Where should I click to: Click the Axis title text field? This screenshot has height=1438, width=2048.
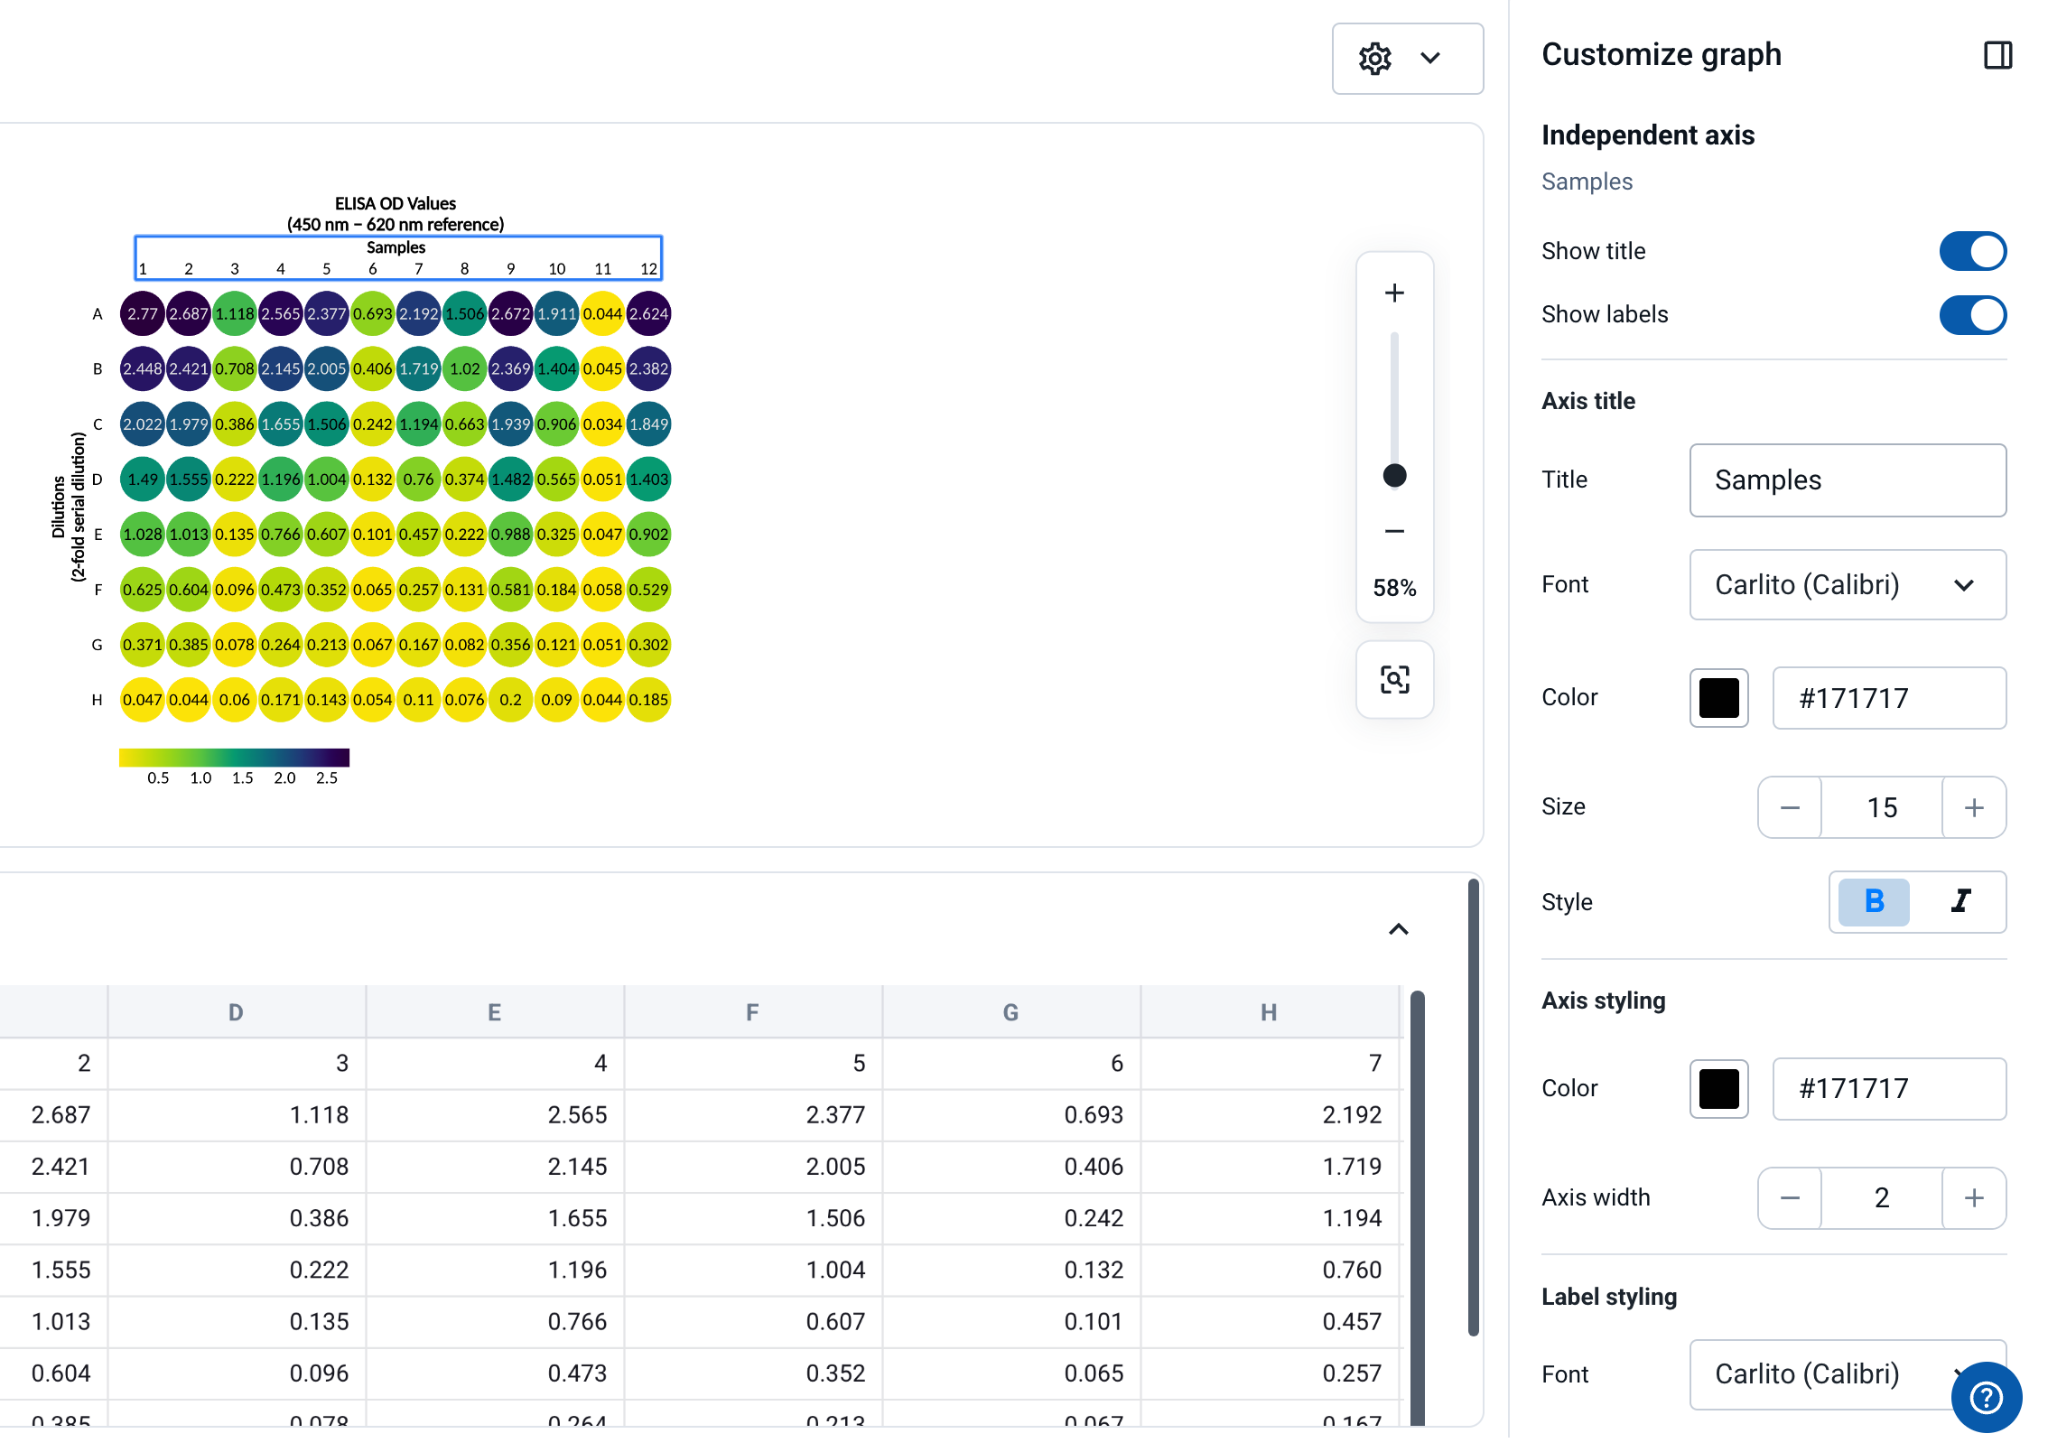(x=1847, y=480)
